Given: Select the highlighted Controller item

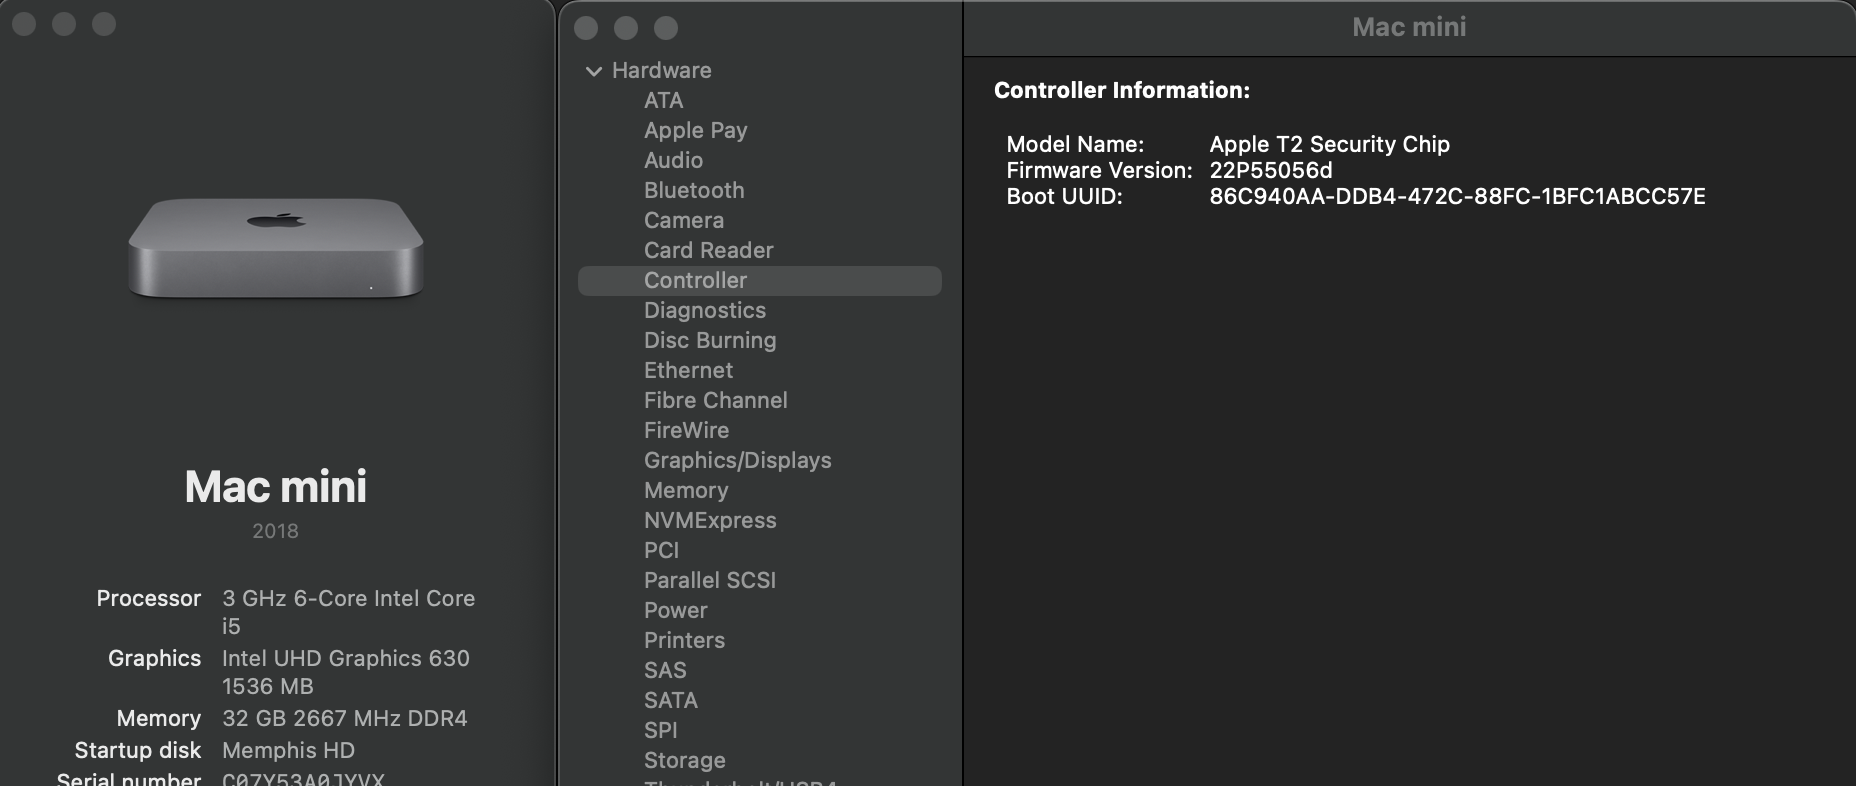Looking at the screenshot, I should coord(695,280).
